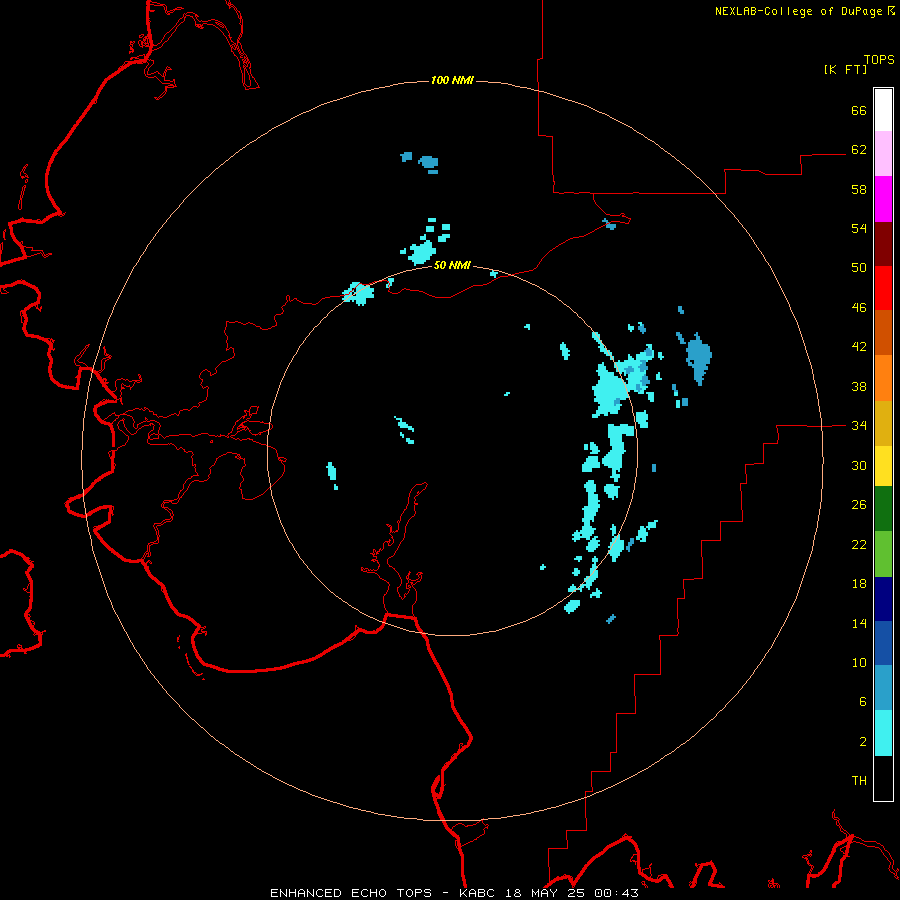The width and height of the screenshot is (900, 900).
Task: Click the 'NEXLAB-College of DuPage' credit text
Action: pos(799,11)
